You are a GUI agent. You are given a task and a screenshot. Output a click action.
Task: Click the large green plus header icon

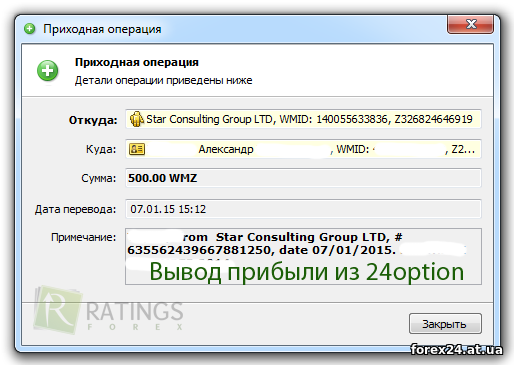pyautogui.click(x=47, y=71)
